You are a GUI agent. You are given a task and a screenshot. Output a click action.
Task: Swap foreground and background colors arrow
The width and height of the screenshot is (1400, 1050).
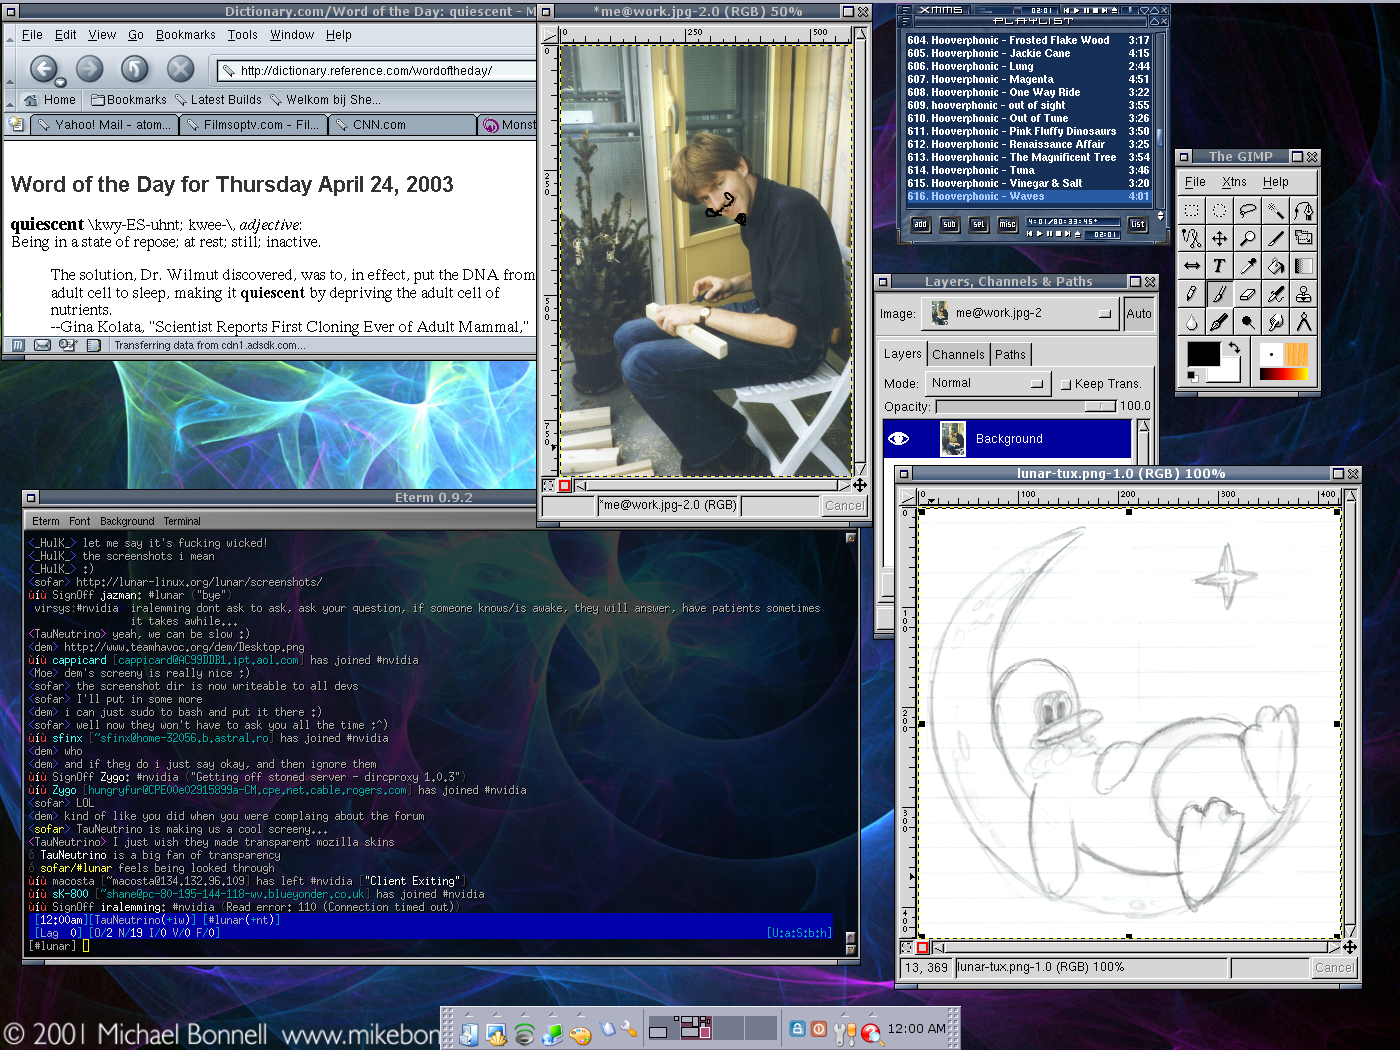1234,347
